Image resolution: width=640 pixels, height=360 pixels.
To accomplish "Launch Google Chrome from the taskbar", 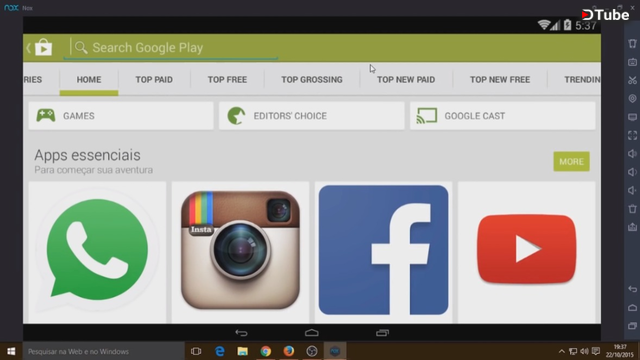I will pos(266,351).
